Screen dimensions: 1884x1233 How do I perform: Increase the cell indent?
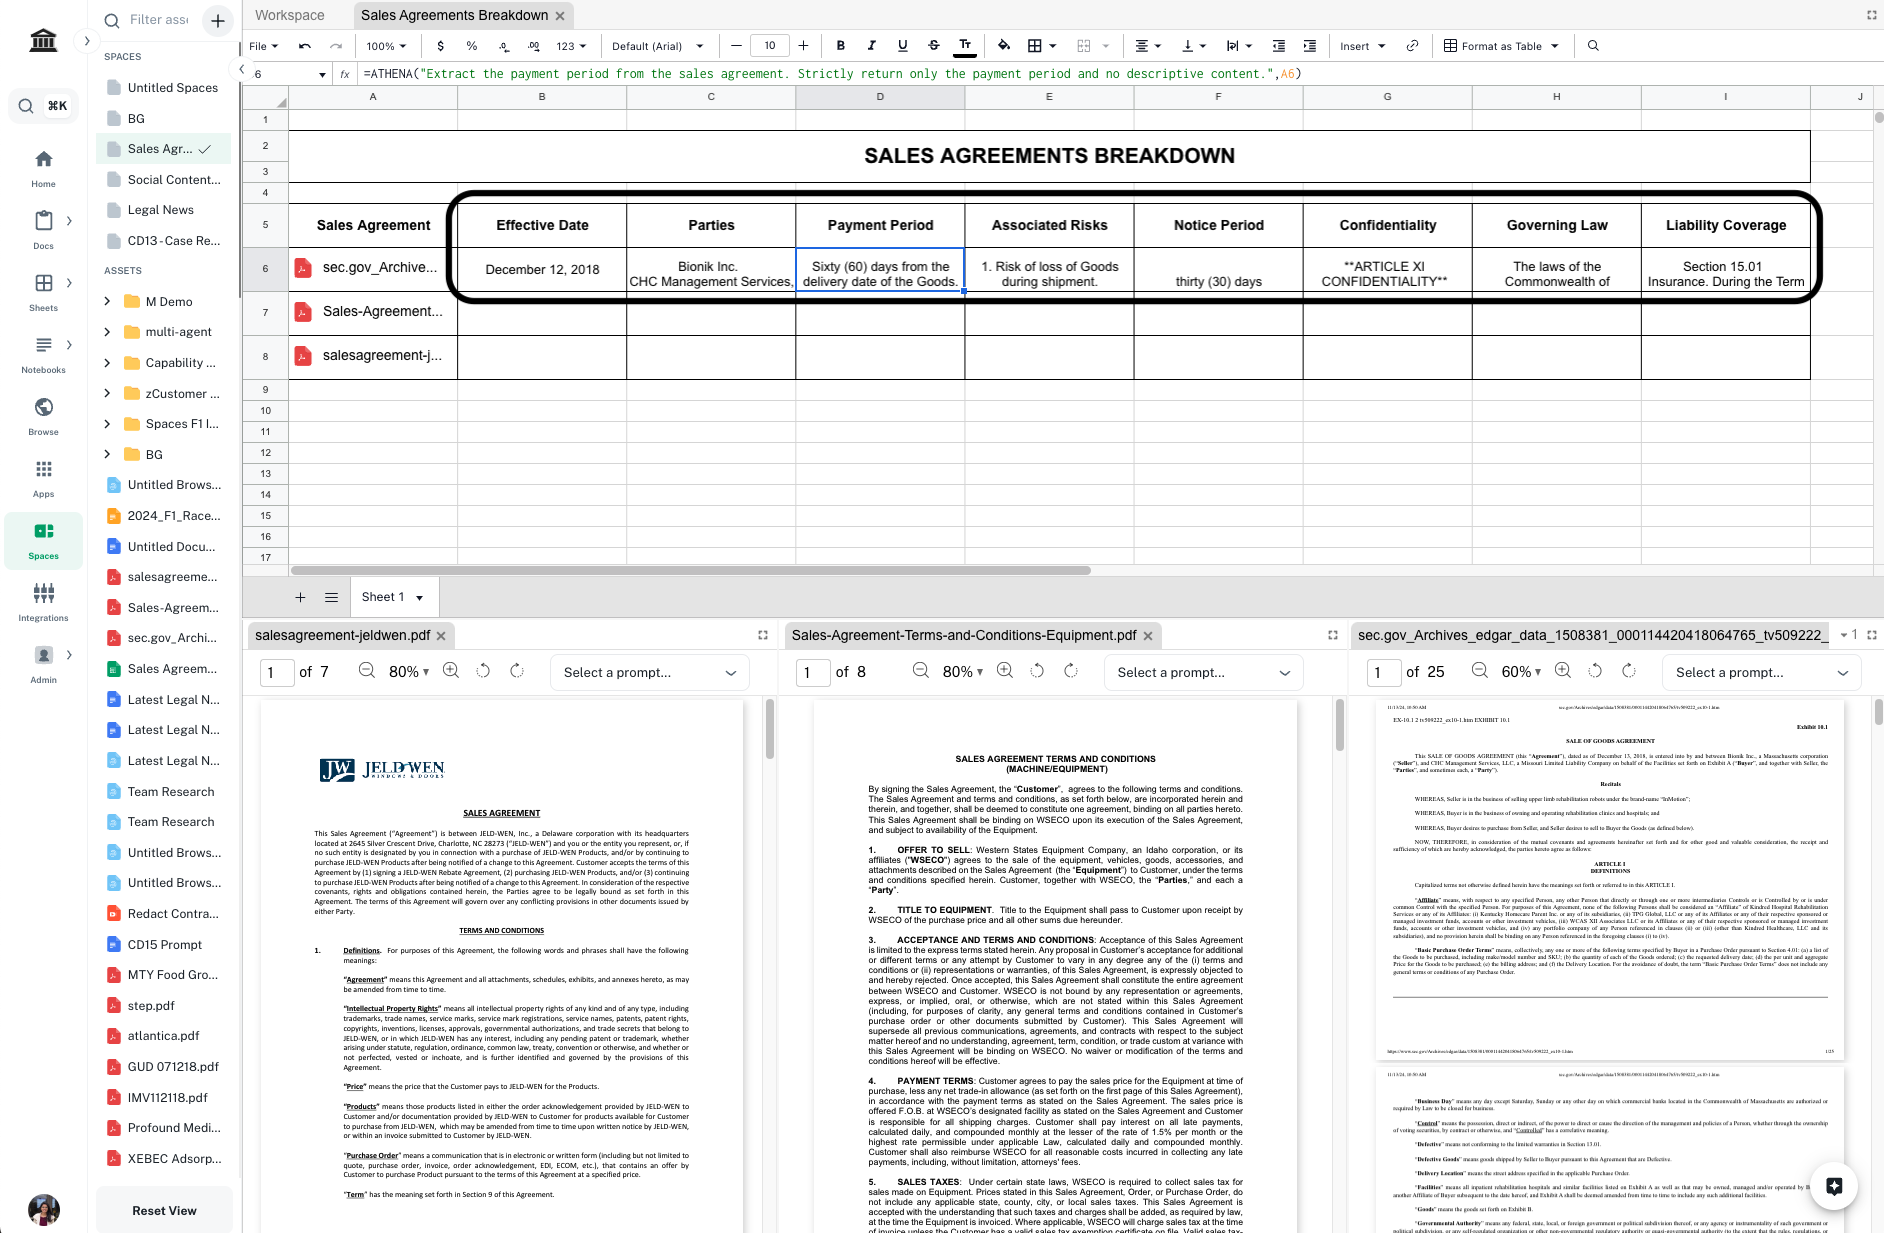[1309, 46]
